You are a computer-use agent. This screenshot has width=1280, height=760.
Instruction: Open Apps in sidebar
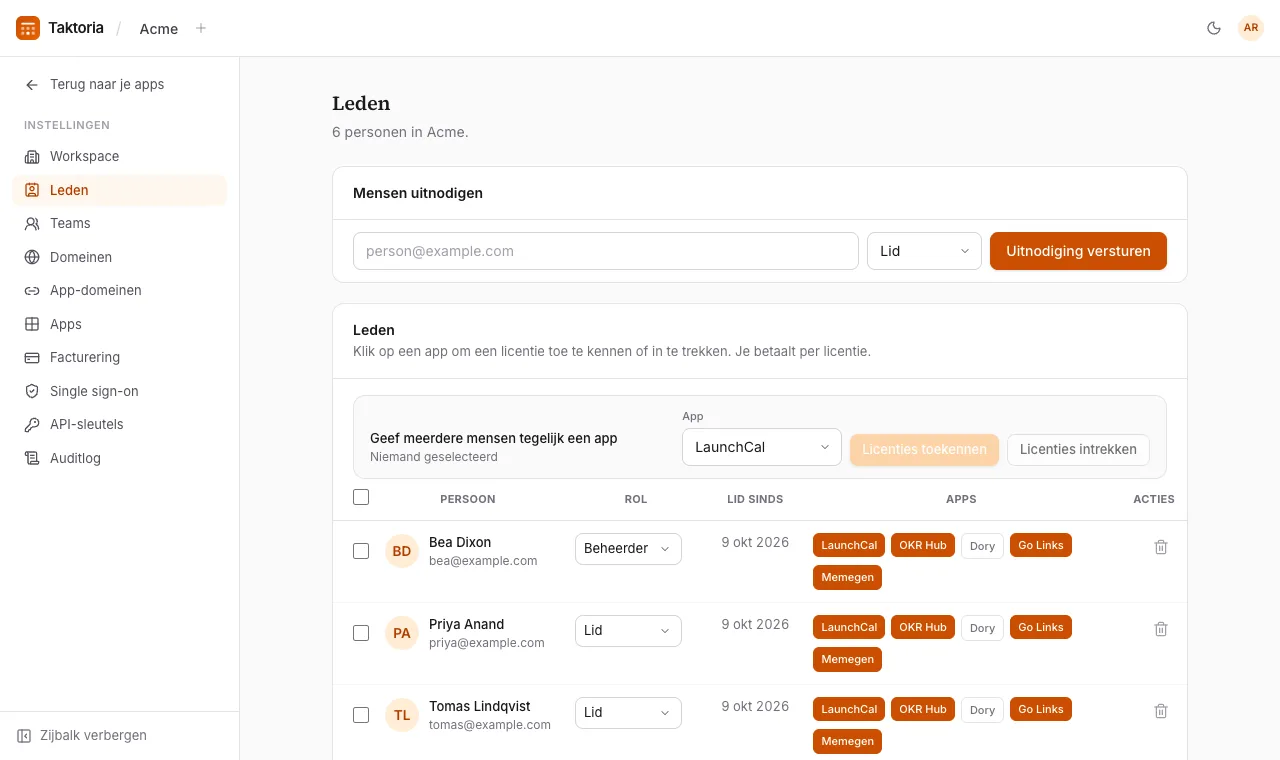pos(119,324)
